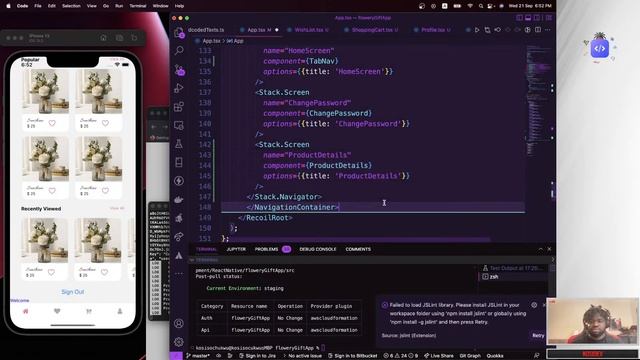Open the Live Share activity bar icon
The height and width of the screenshot is (360, 640).
click(x=179, y=237)
